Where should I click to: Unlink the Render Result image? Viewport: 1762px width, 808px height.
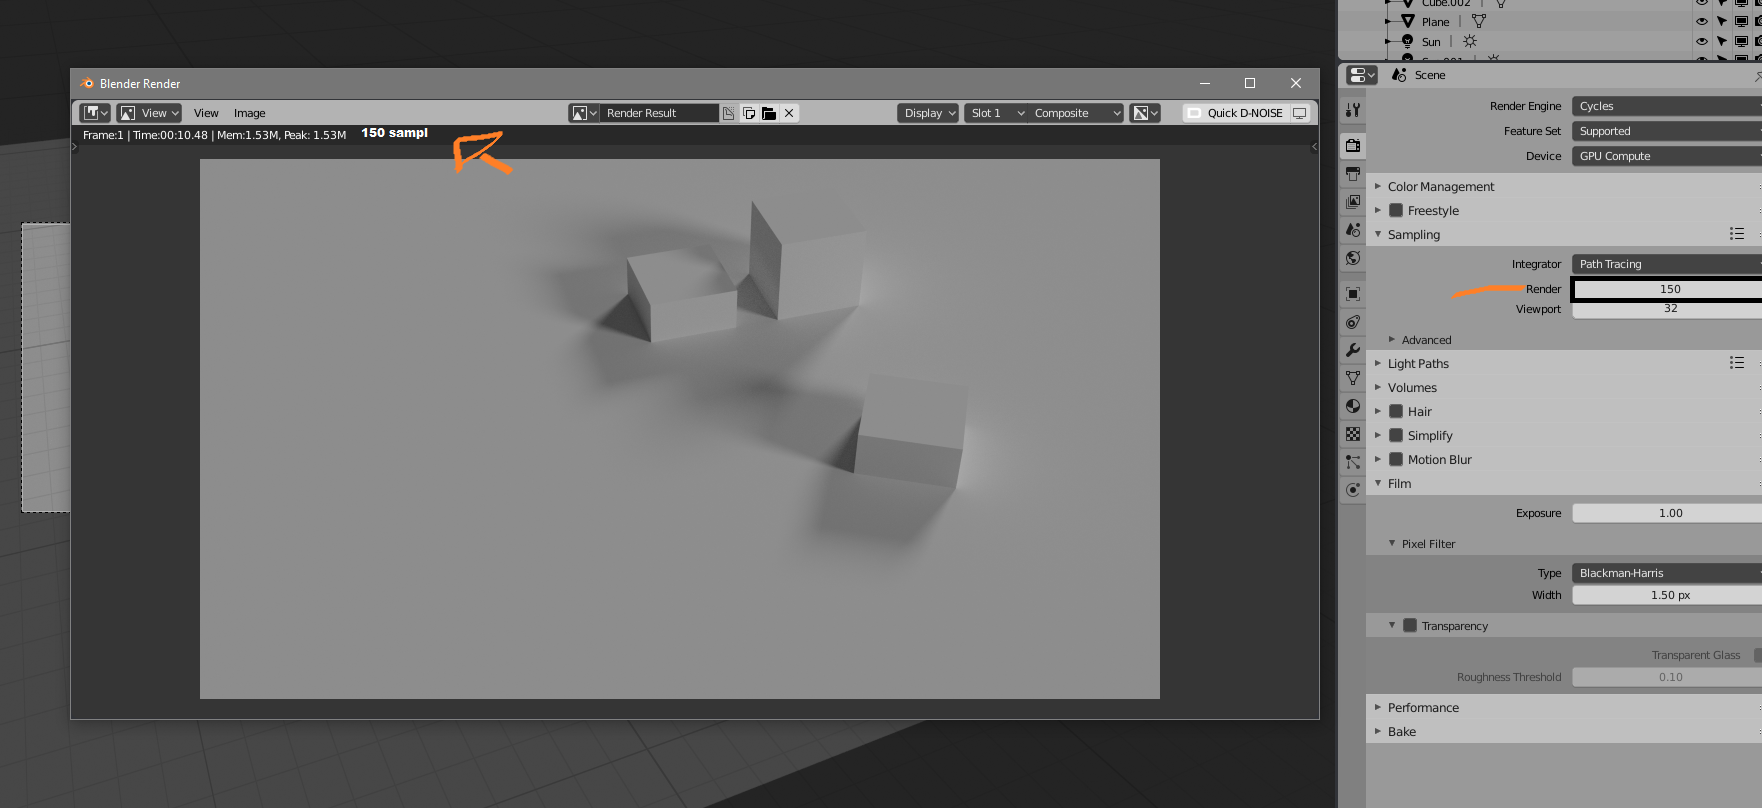click(x=789, y=113)
